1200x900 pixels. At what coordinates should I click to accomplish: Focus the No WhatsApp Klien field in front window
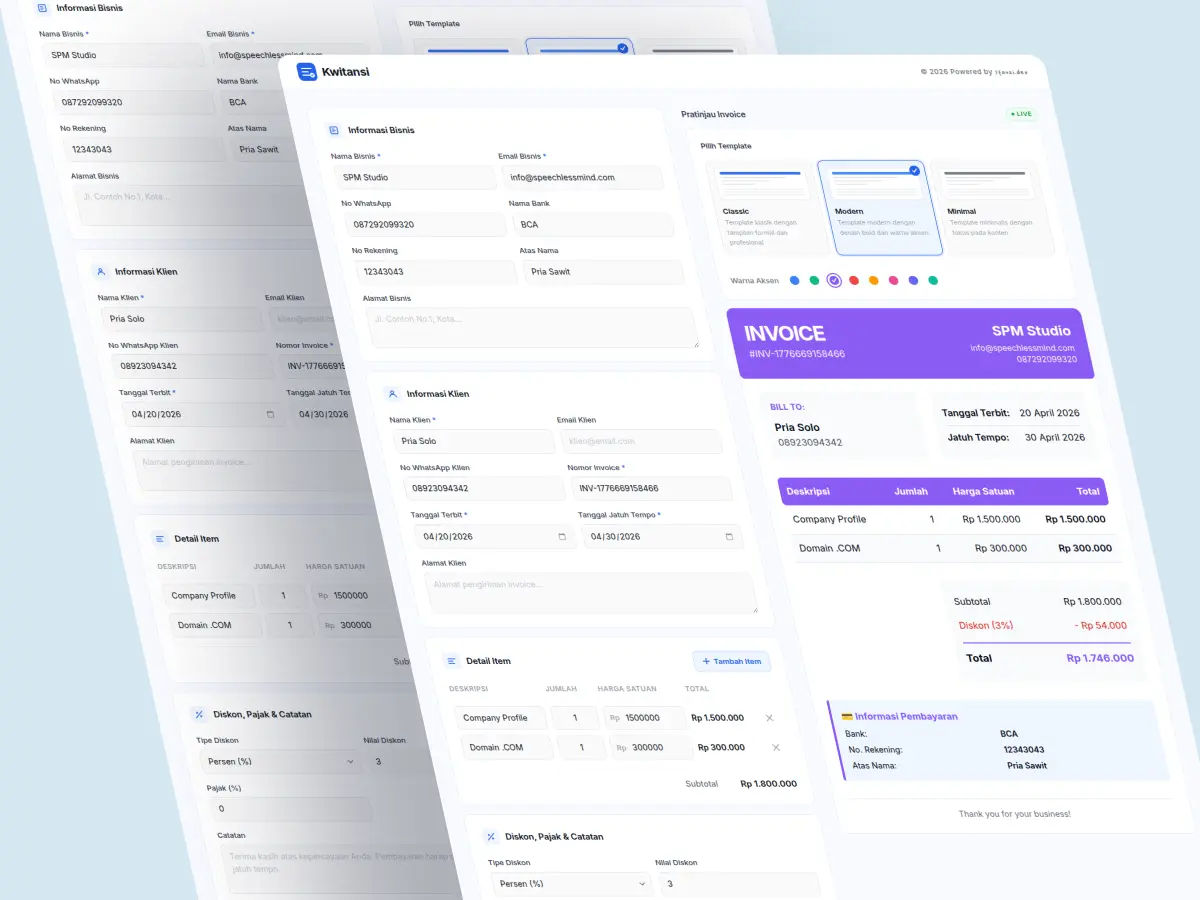[485, 489]
